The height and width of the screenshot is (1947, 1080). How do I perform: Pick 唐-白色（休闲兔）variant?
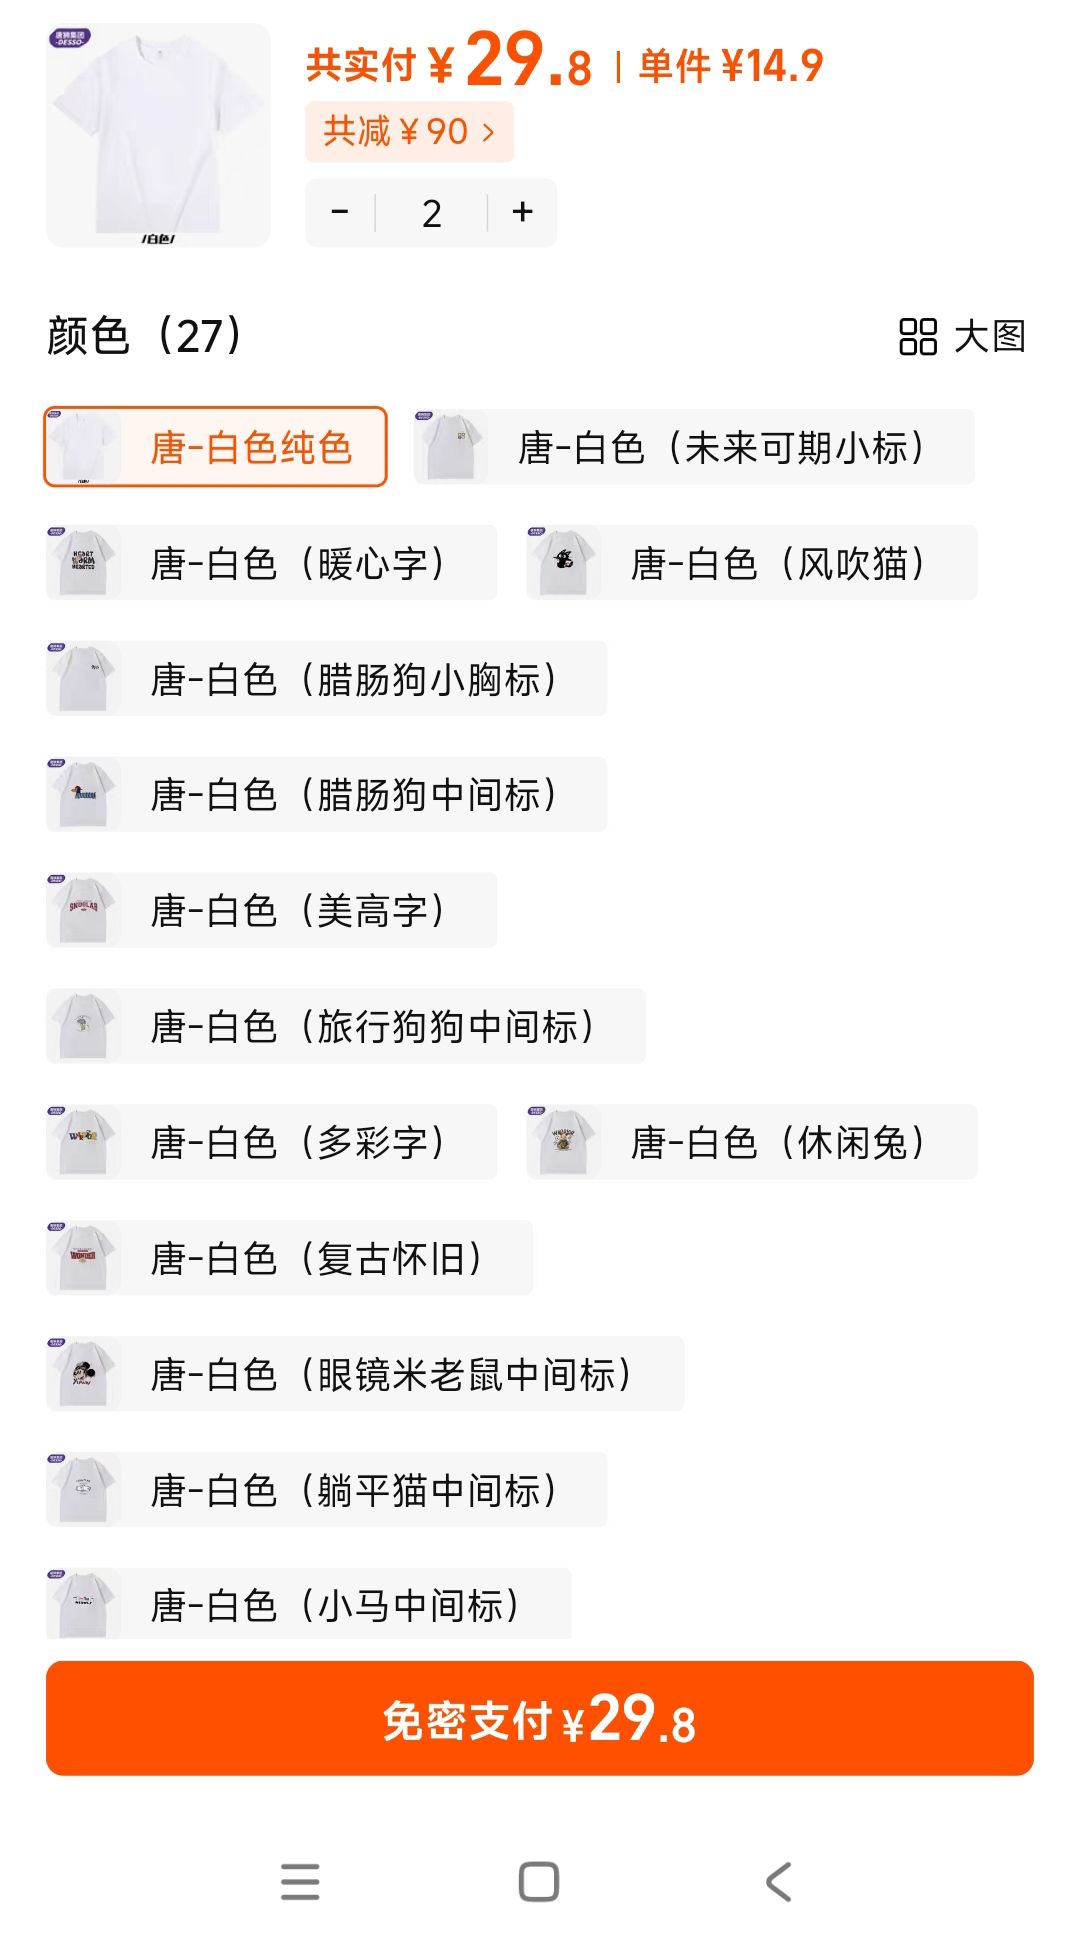click(752, 1142)
